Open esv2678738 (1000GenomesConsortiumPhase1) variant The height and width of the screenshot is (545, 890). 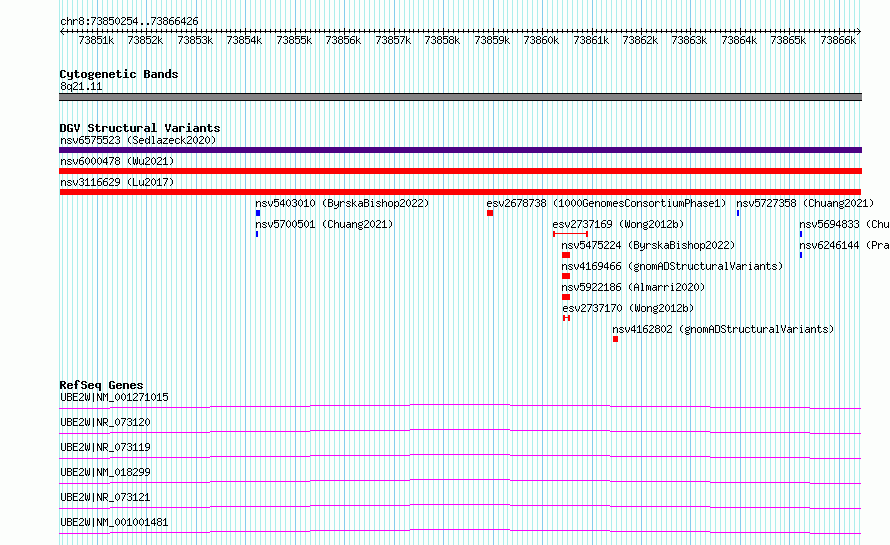point(606,203)
